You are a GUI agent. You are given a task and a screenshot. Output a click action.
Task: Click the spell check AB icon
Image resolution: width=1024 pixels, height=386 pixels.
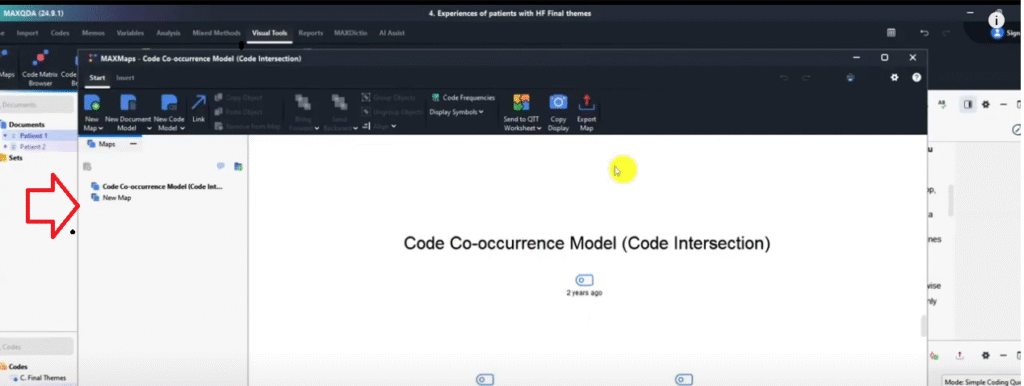(942, 104)
